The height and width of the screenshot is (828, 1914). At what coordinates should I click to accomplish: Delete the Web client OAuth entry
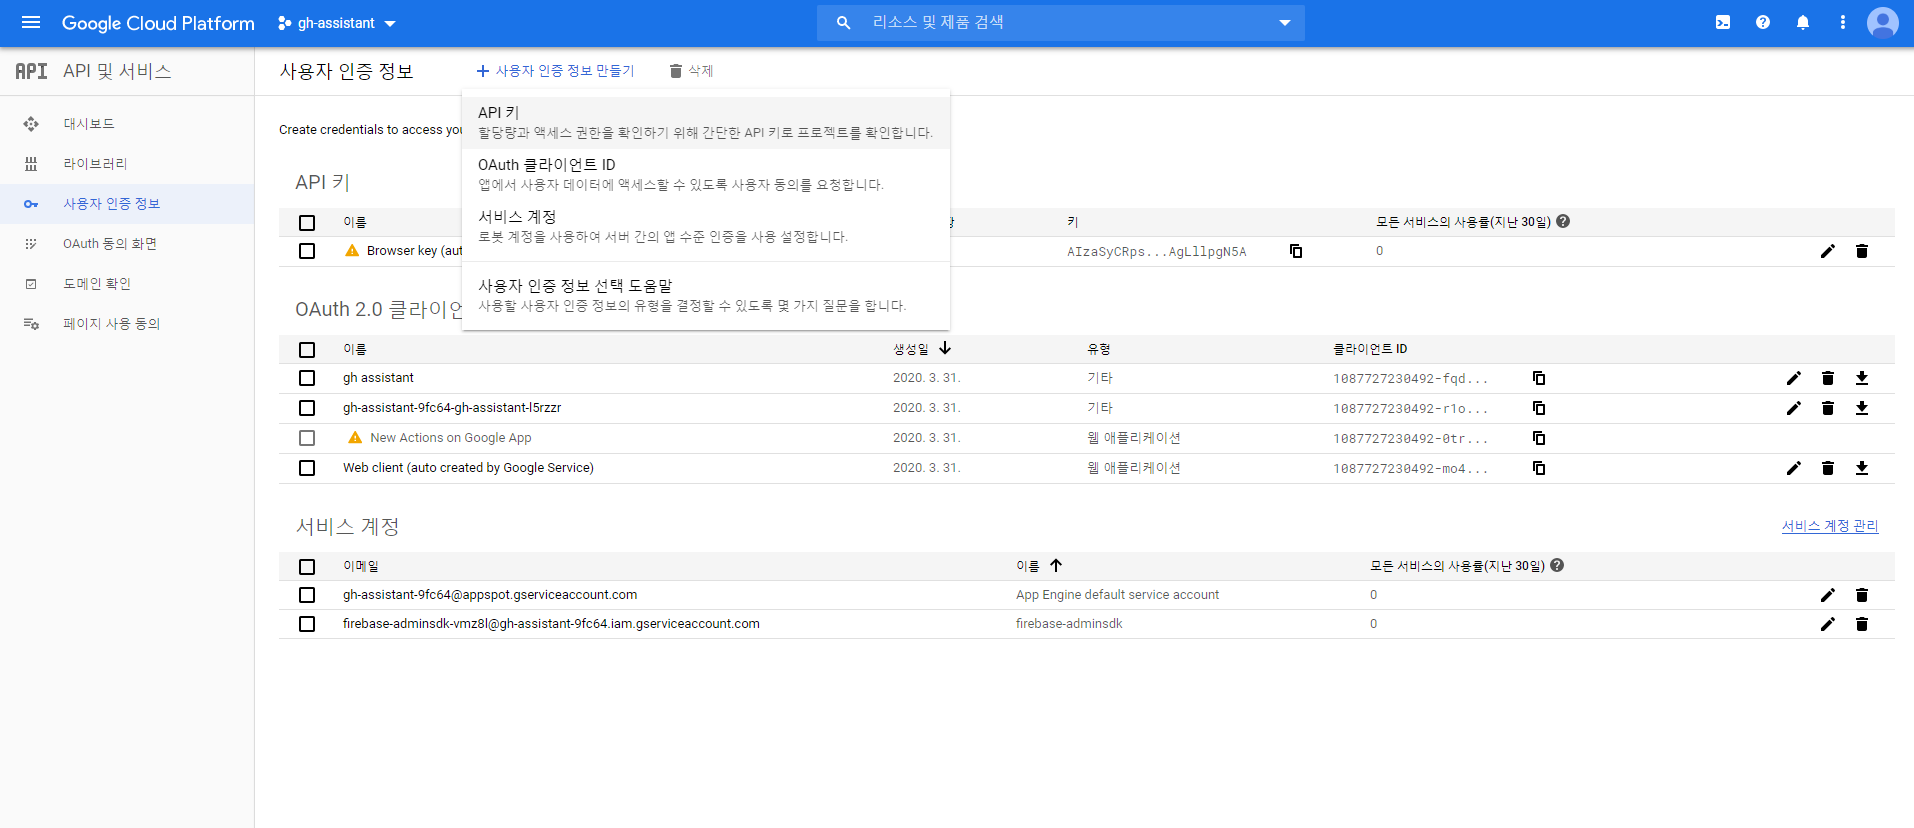pos(1828,468)
